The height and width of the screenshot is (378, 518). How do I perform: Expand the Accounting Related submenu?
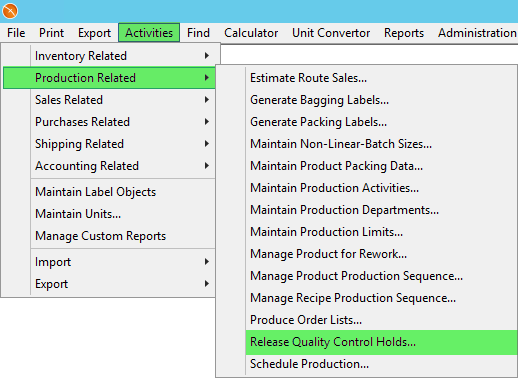click(109, 166)
